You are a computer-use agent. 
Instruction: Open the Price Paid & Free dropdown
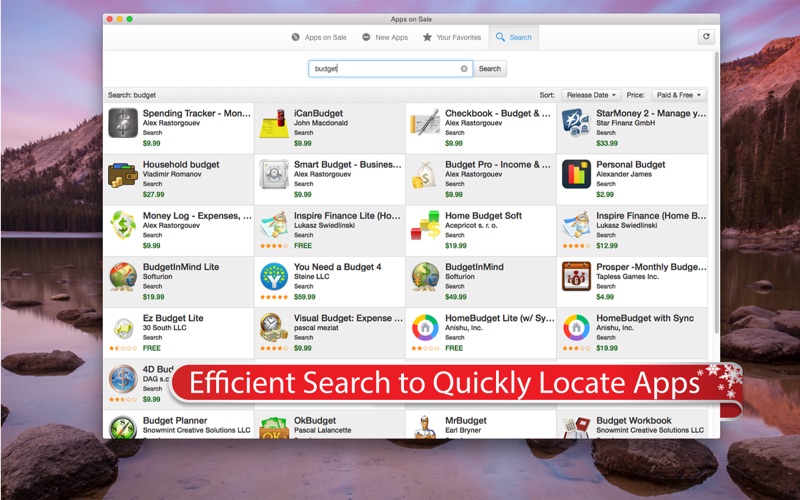click(679, 95)
